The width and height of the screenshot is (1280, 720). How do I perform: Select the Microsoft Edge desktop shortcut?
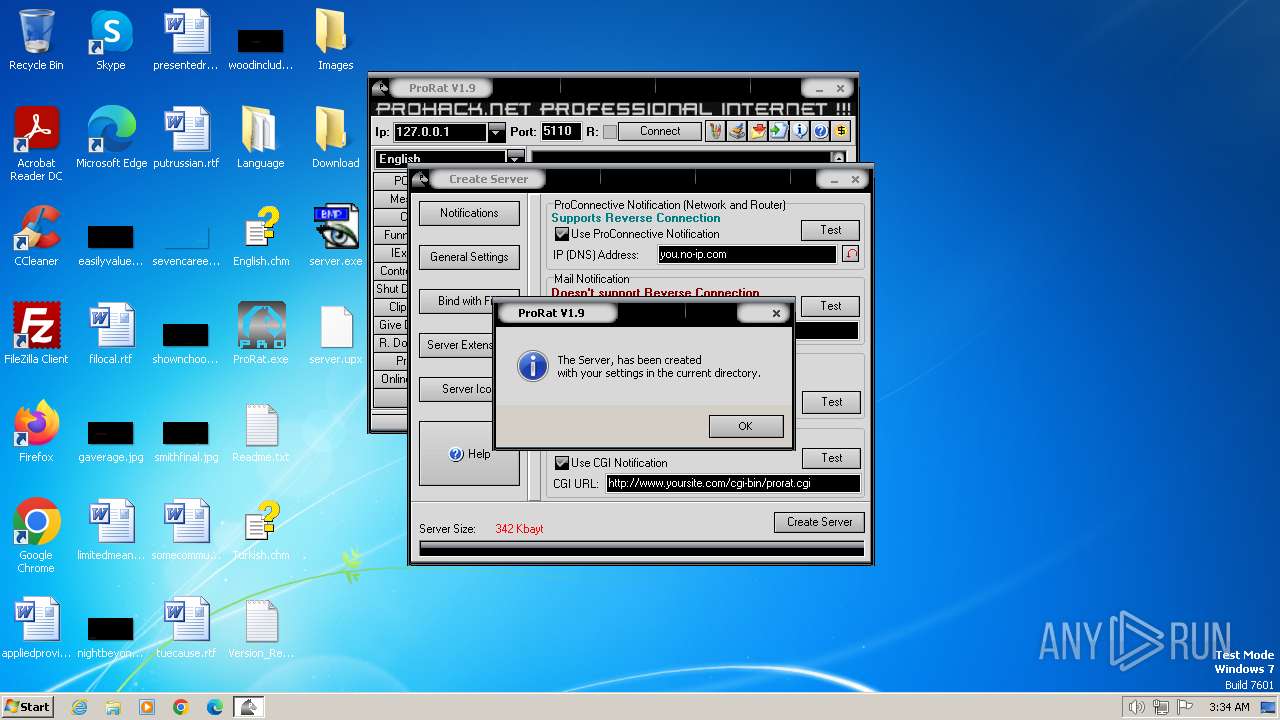click(x=111, y=138)
